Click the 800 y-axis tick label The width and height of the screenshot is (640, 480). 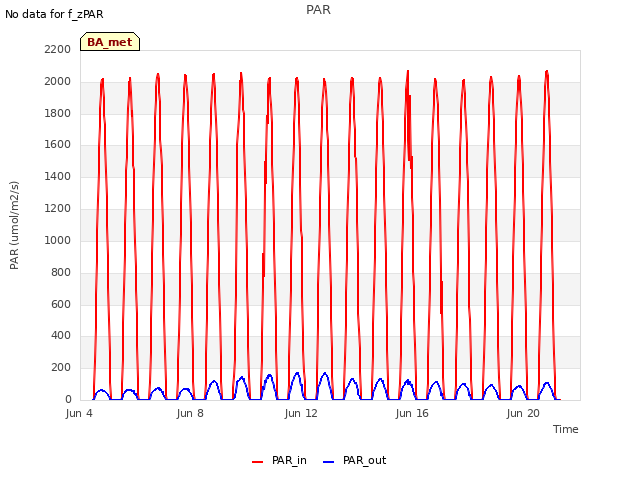pyautogui.click(x=61, y=272)
